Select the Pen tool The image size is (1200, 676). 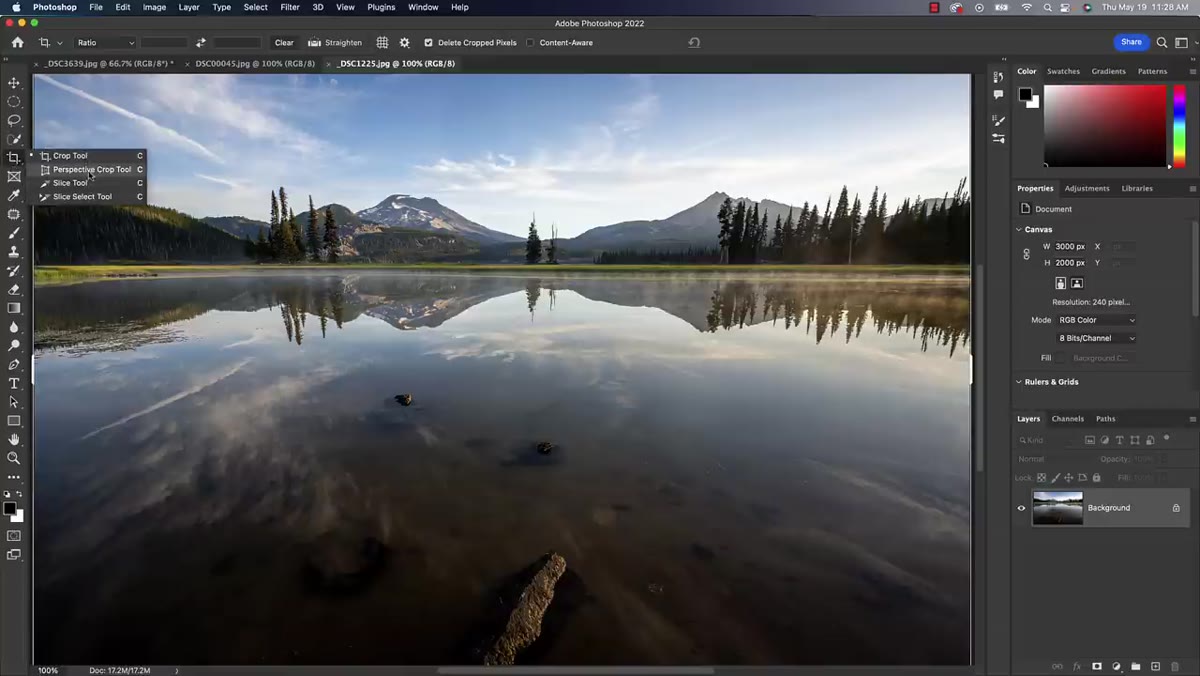point(14,365)
